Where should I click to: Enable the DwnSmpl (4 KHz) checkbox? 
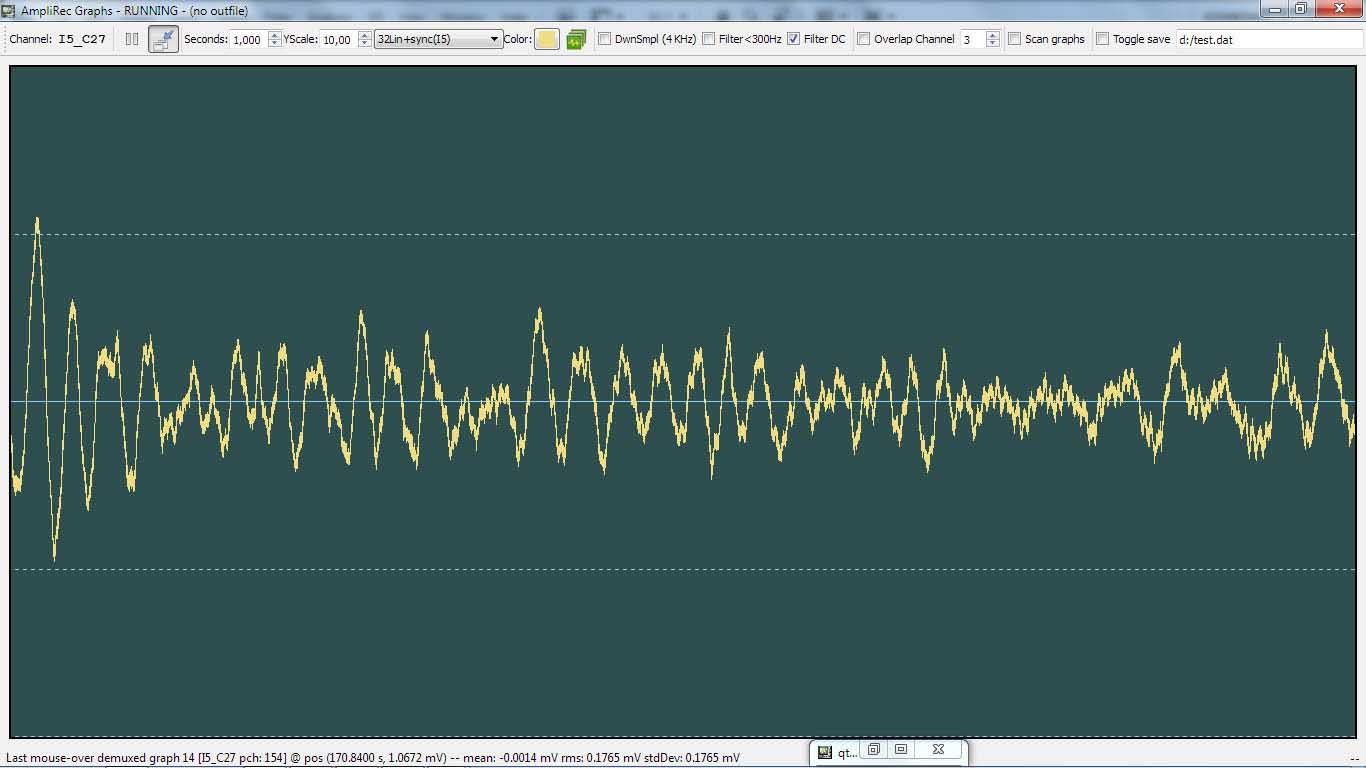(604, 39)
